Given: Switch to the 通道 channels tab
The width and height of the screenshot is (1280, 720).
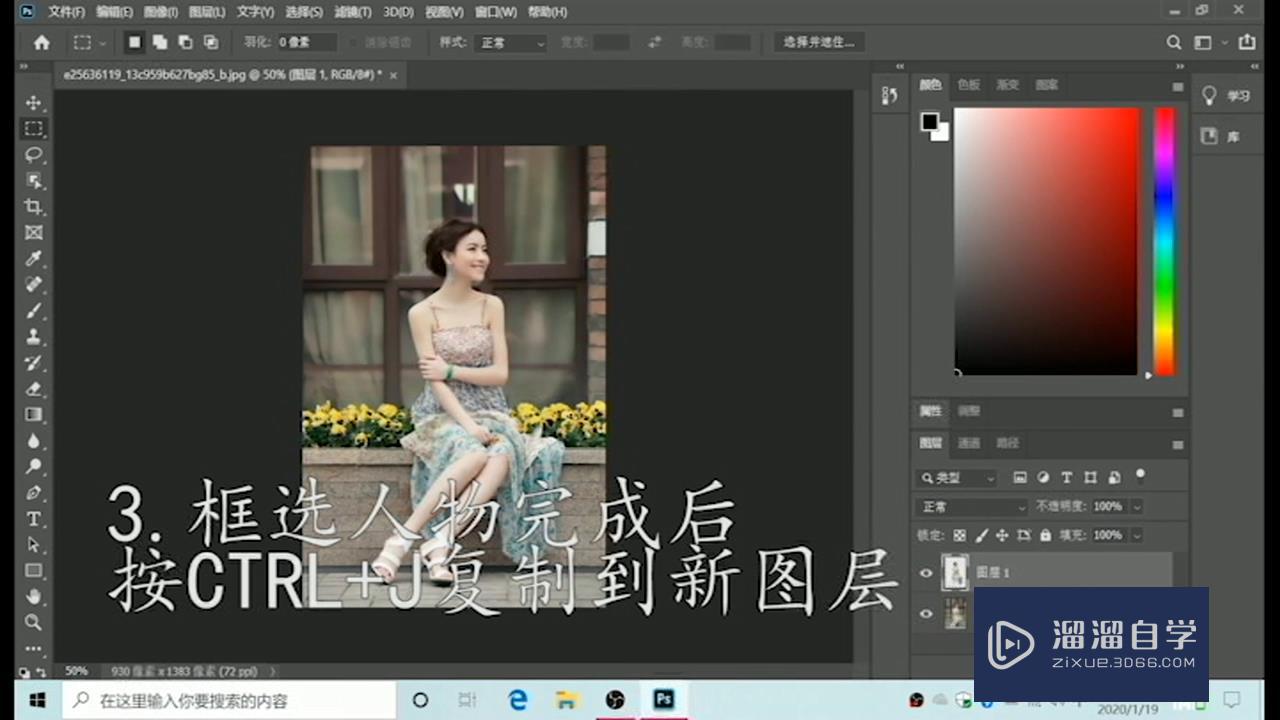Looking at the screenshot, I should (969, 443).
